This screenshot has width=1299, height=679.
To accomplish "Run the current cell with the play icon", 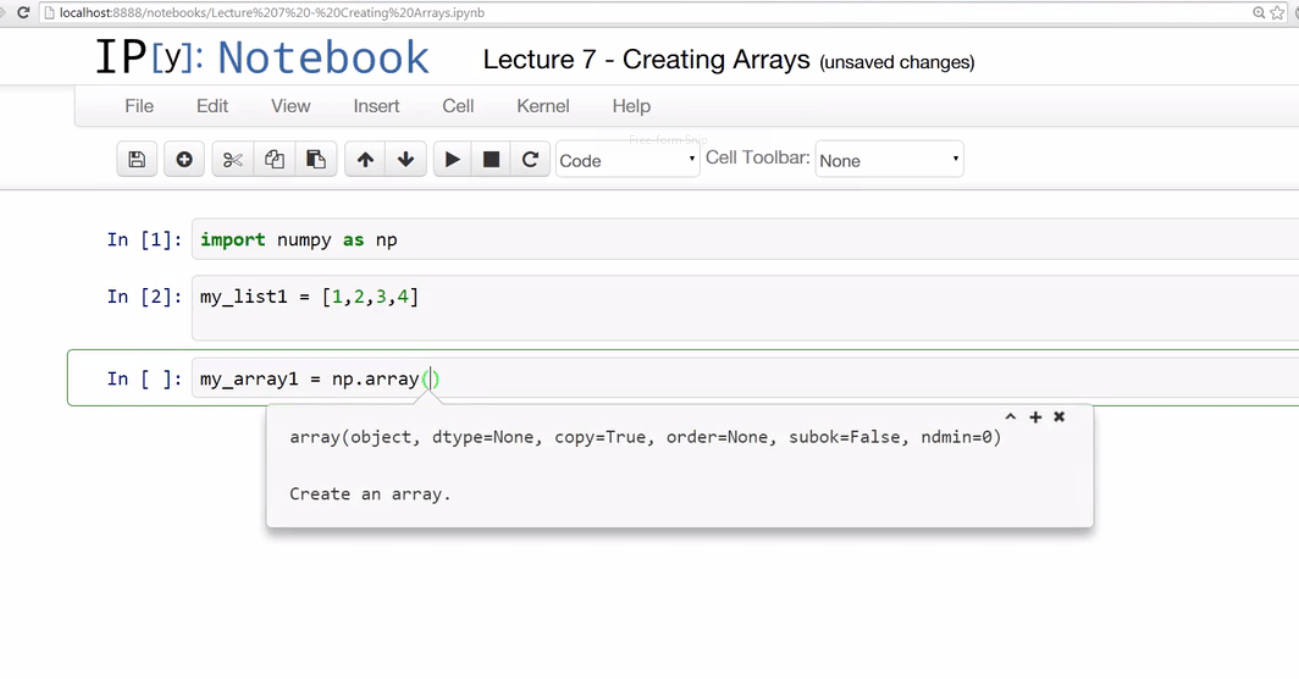I will pos(452,159).
